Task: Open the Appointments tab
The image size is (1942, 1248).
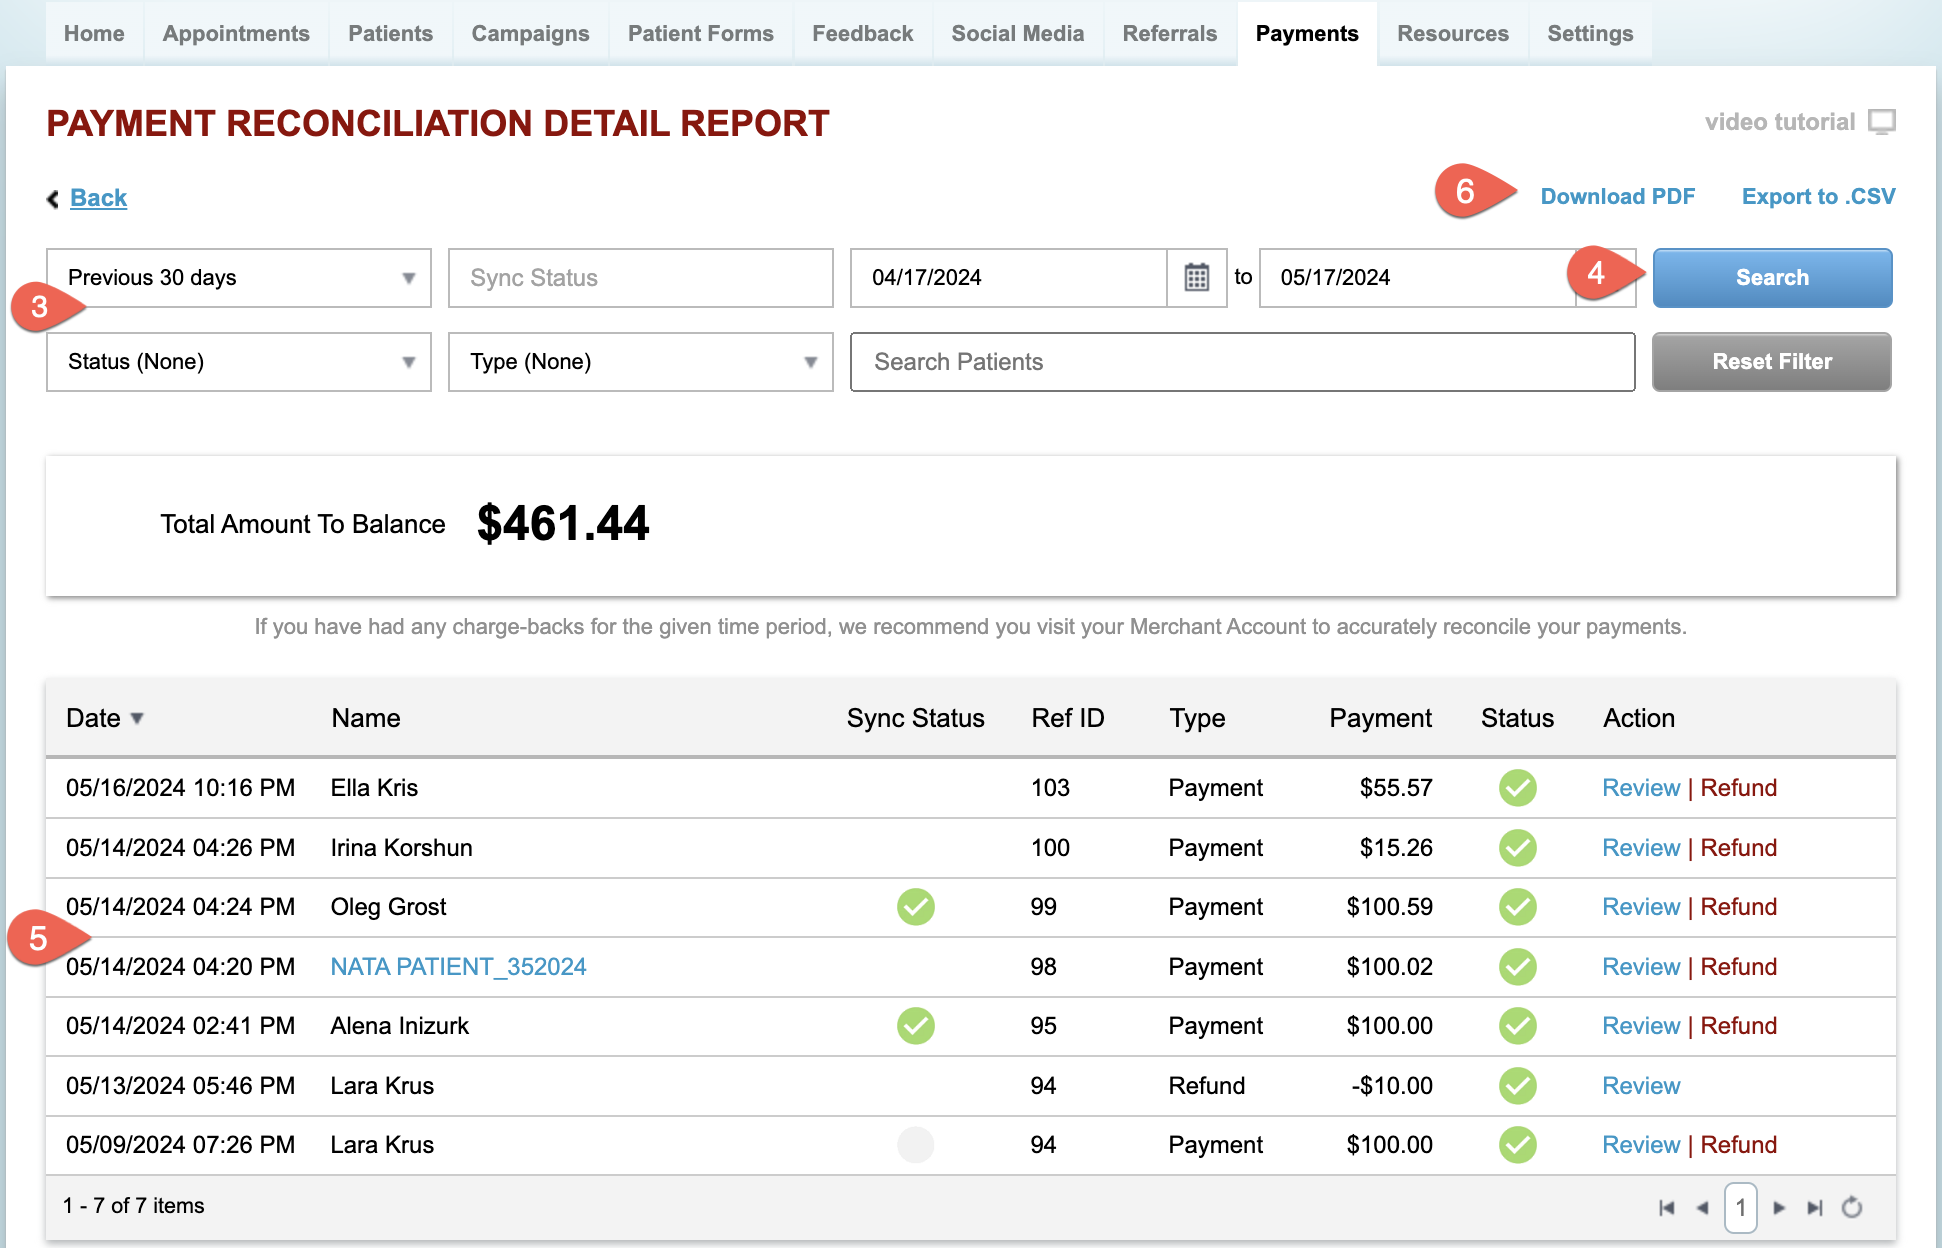Action: click(236, 34)
